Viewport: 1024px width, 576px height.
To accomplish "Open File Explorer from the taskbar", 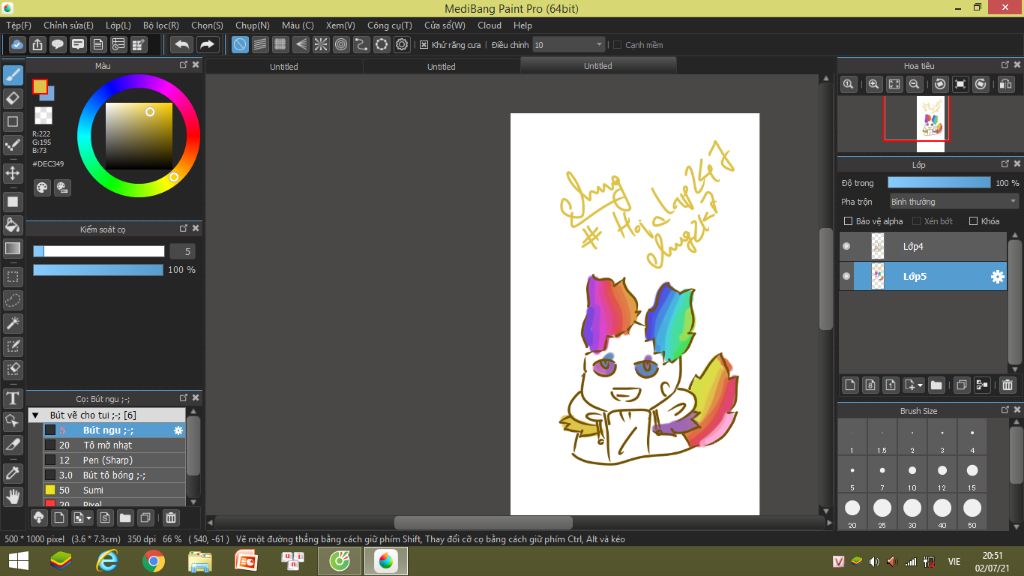I will tap(200, 561).
